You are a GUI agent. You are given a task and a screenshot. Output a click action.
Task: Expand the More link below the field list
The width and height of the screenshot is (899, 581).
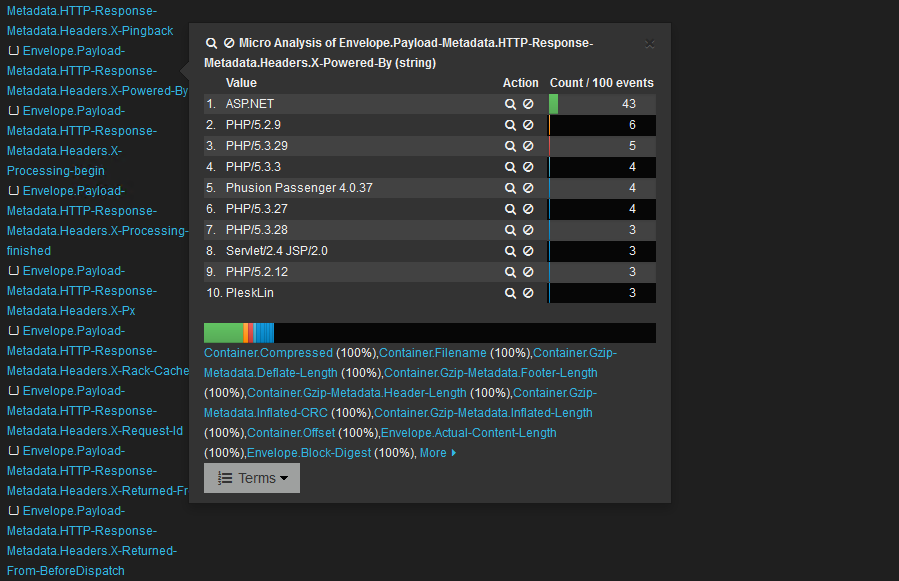433,452
